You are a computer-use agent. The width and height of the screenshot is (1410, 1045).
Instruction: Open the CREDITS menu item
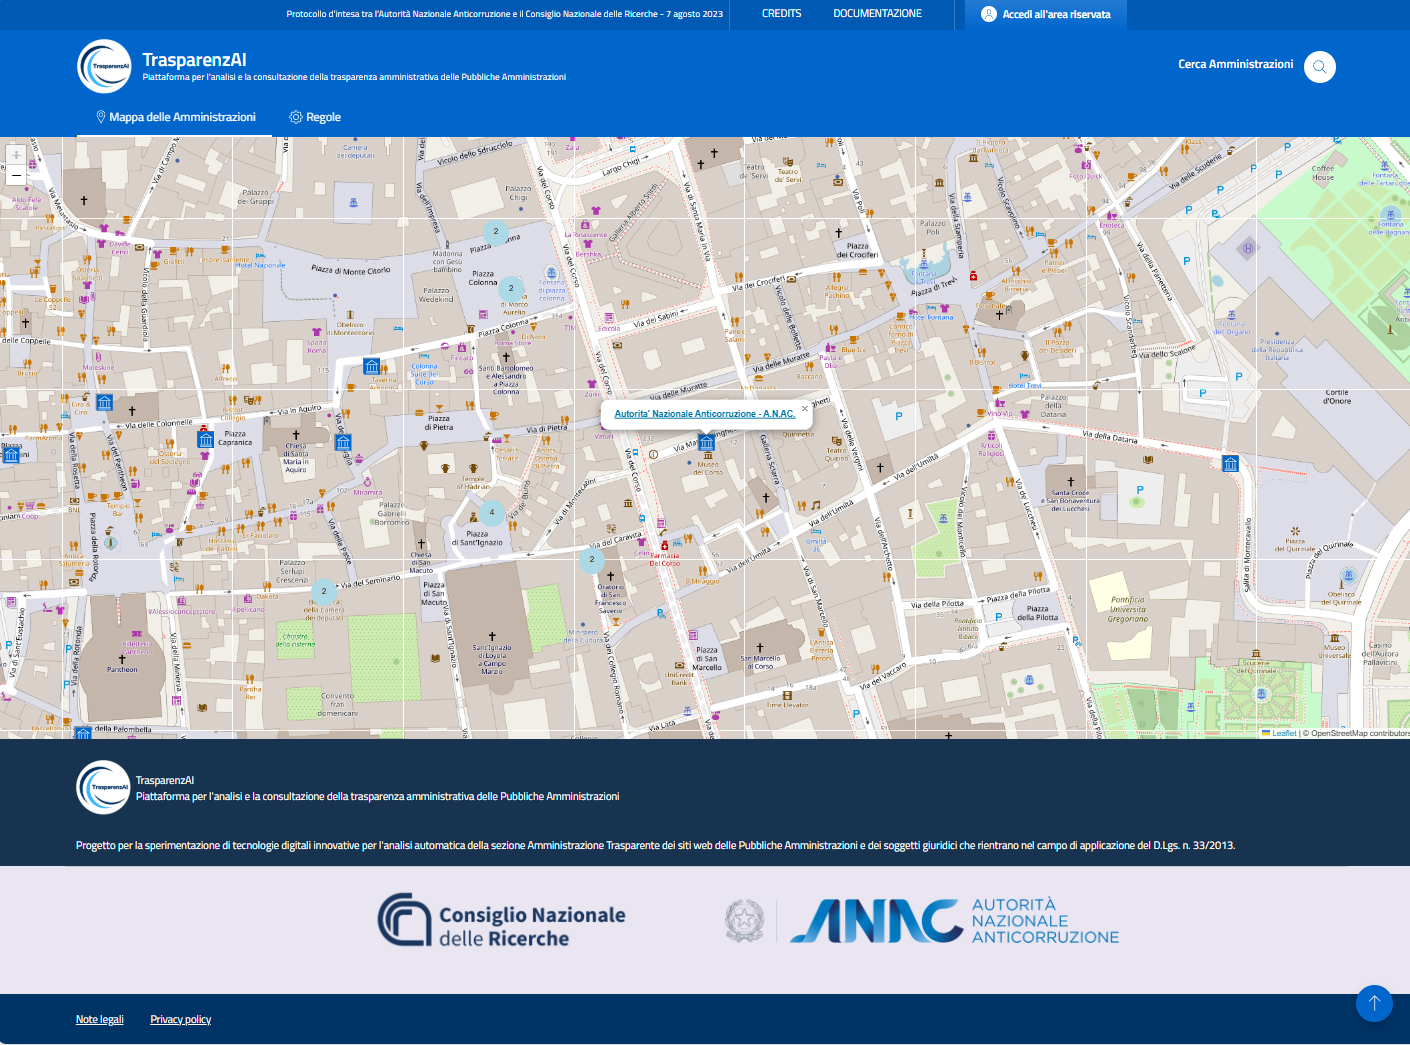782,14
